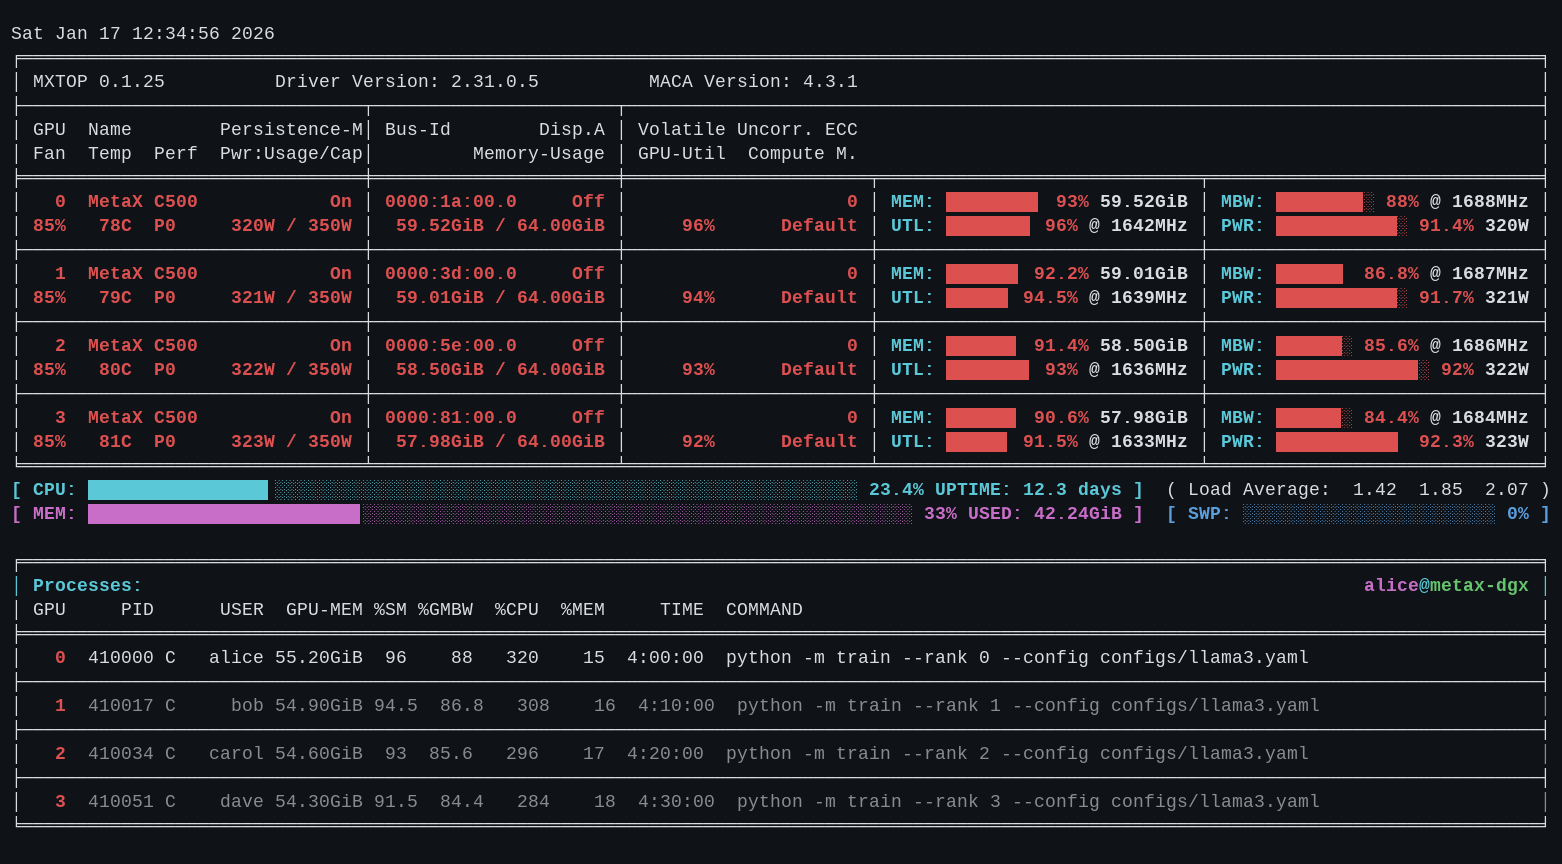Click the rank 3 python train command

[x=1028, y=802]
